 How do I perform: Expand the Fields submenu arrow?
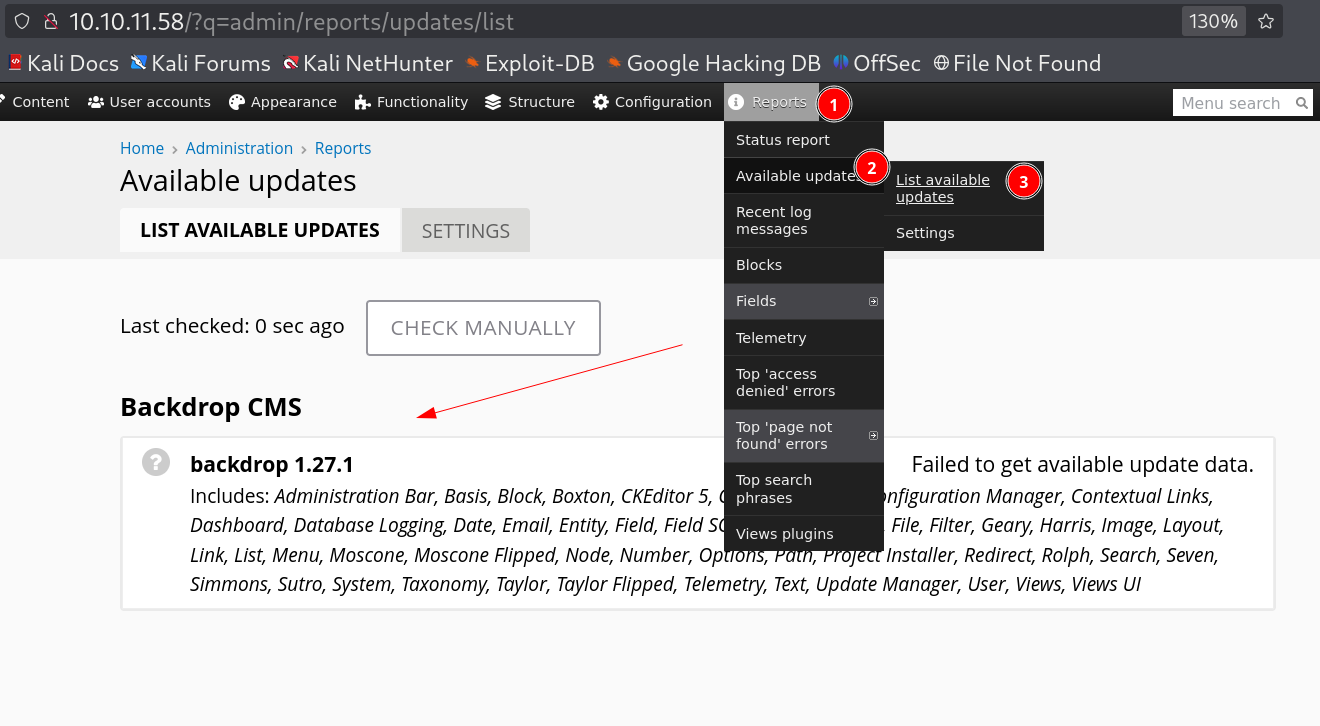[x=873, y=301]
